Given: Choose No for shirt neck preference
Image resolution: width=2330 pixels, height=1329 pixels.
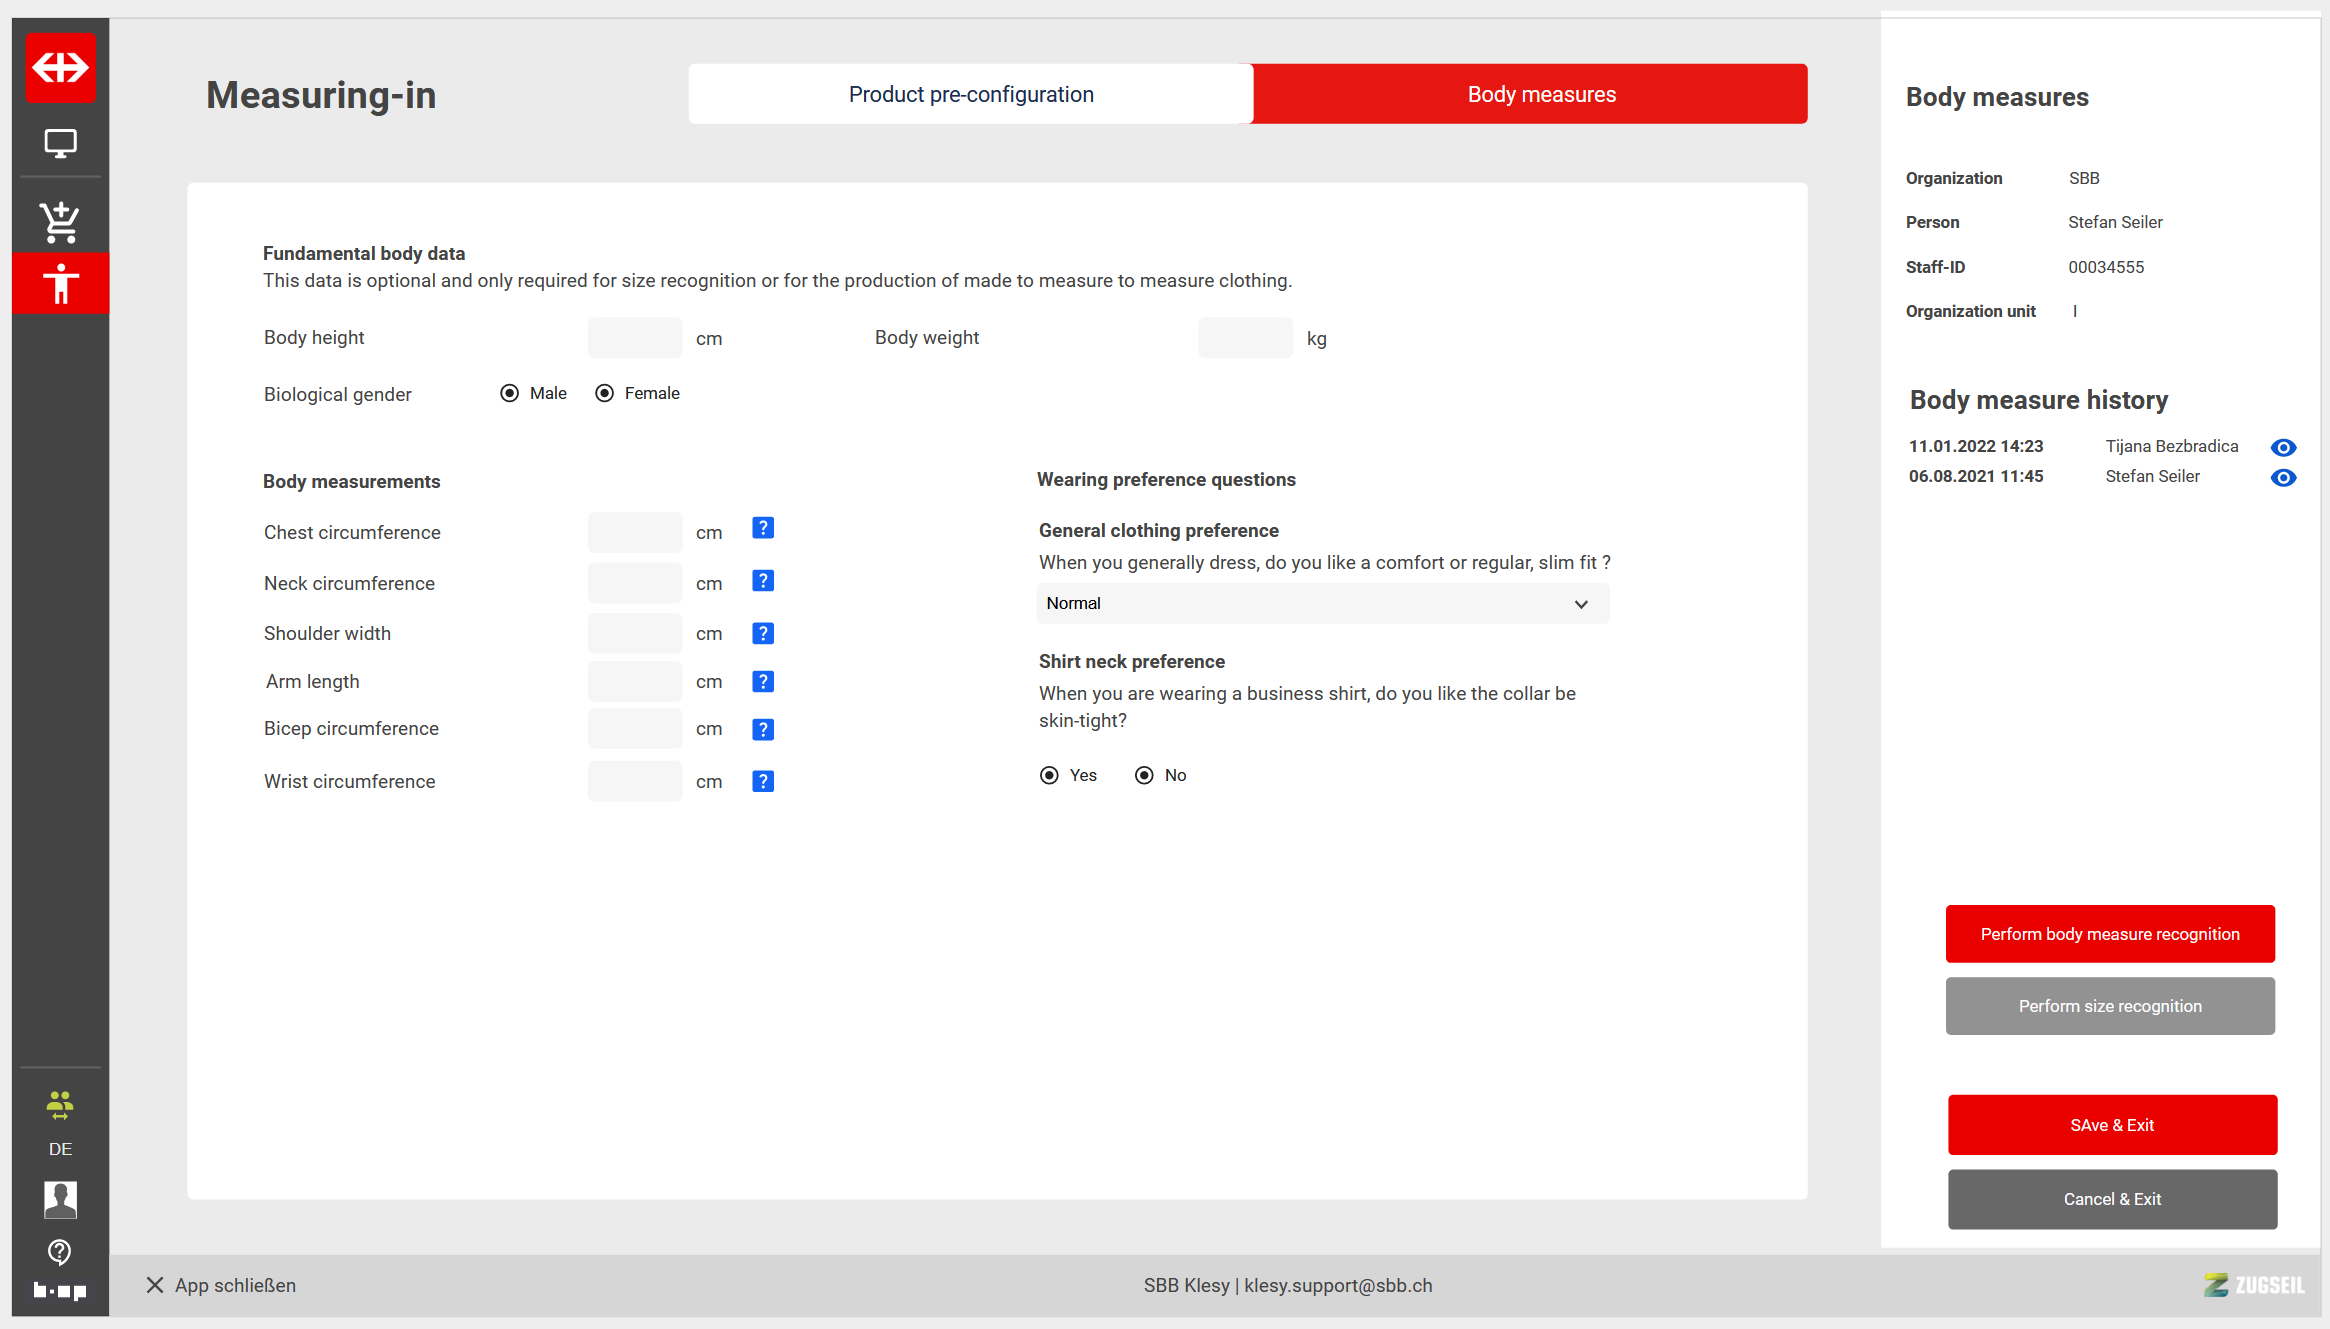Looking at the screenshot, I should [1144, 776].
